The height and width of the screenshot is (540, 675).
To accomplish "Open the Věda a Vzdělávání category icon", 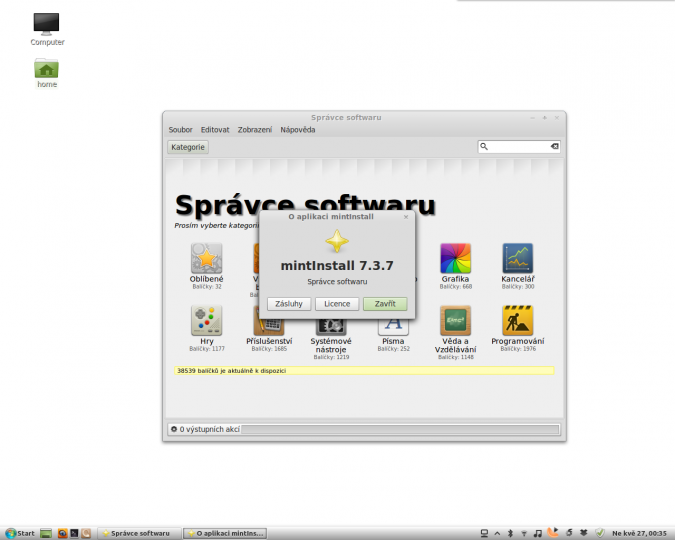I will coord(455,320).
